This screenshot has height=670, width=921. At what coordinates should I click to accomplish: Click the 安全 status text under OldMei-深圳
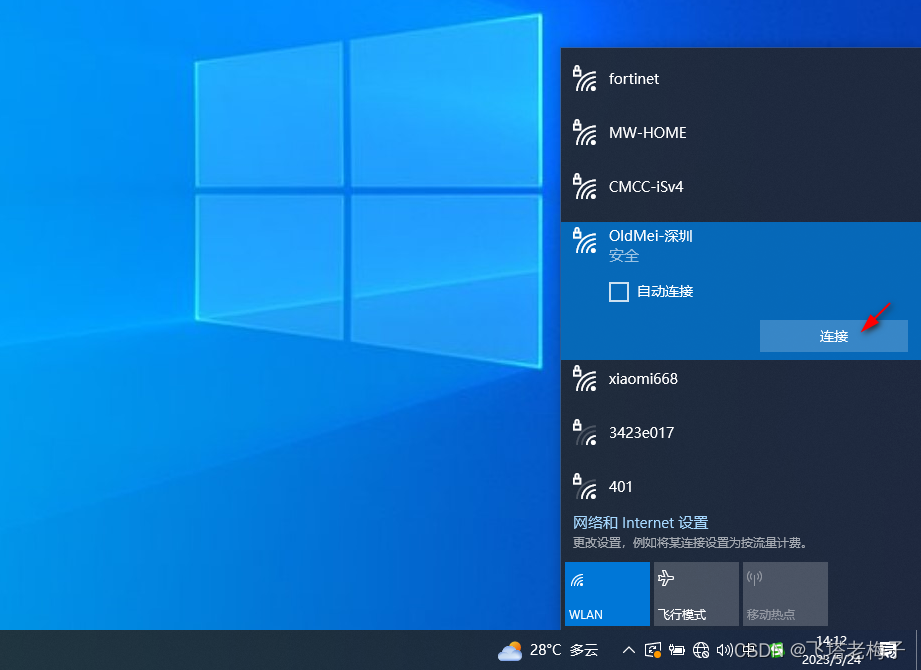(x=624, y=255)
